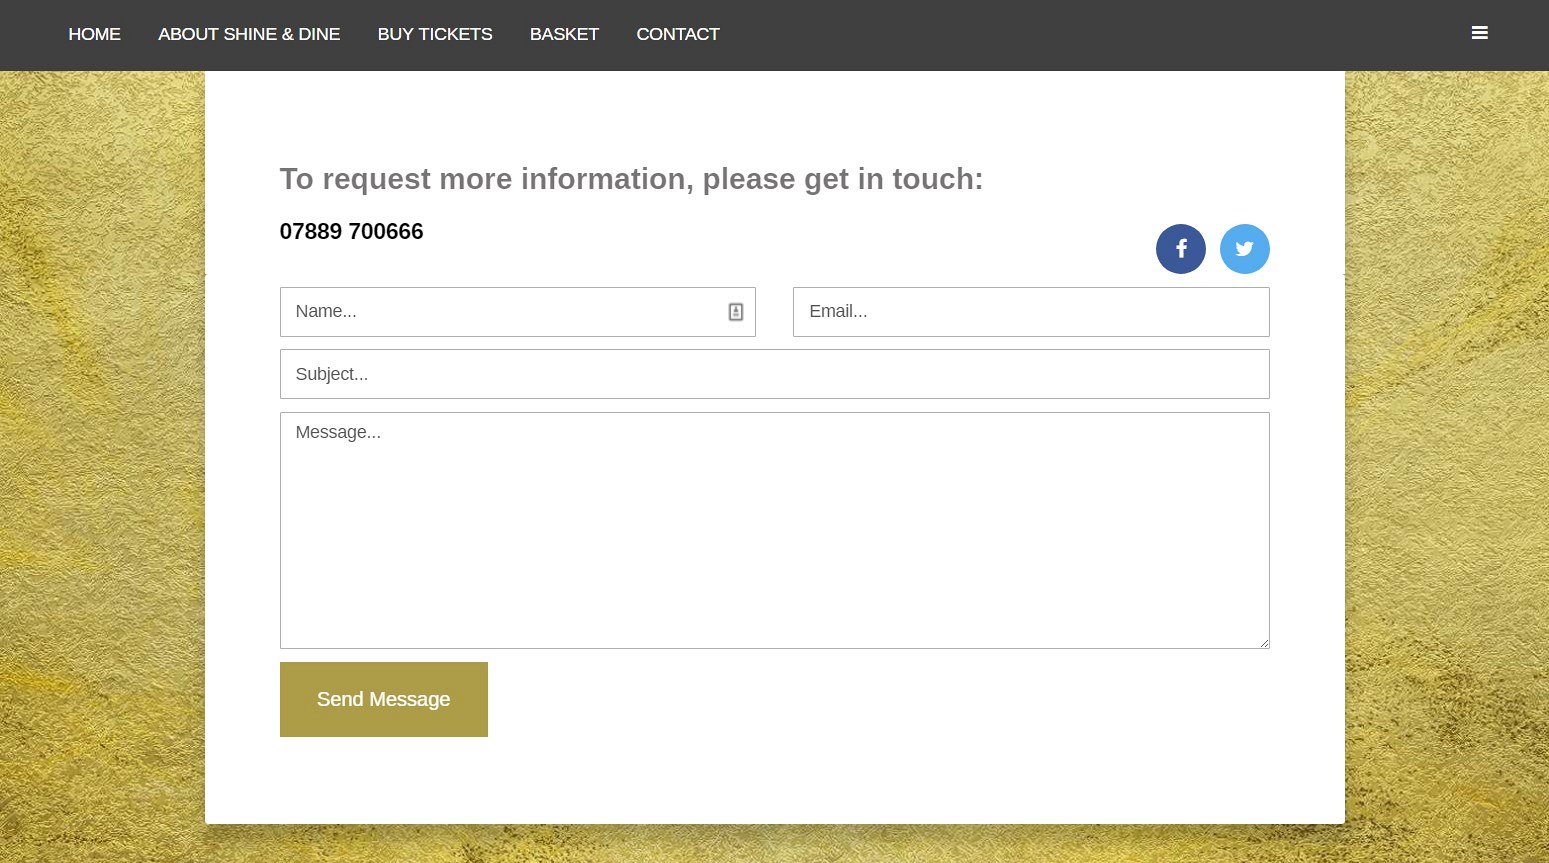Open the hamburger menu icon
Screen dimensions: 1549x863
tap(1479, 33)
